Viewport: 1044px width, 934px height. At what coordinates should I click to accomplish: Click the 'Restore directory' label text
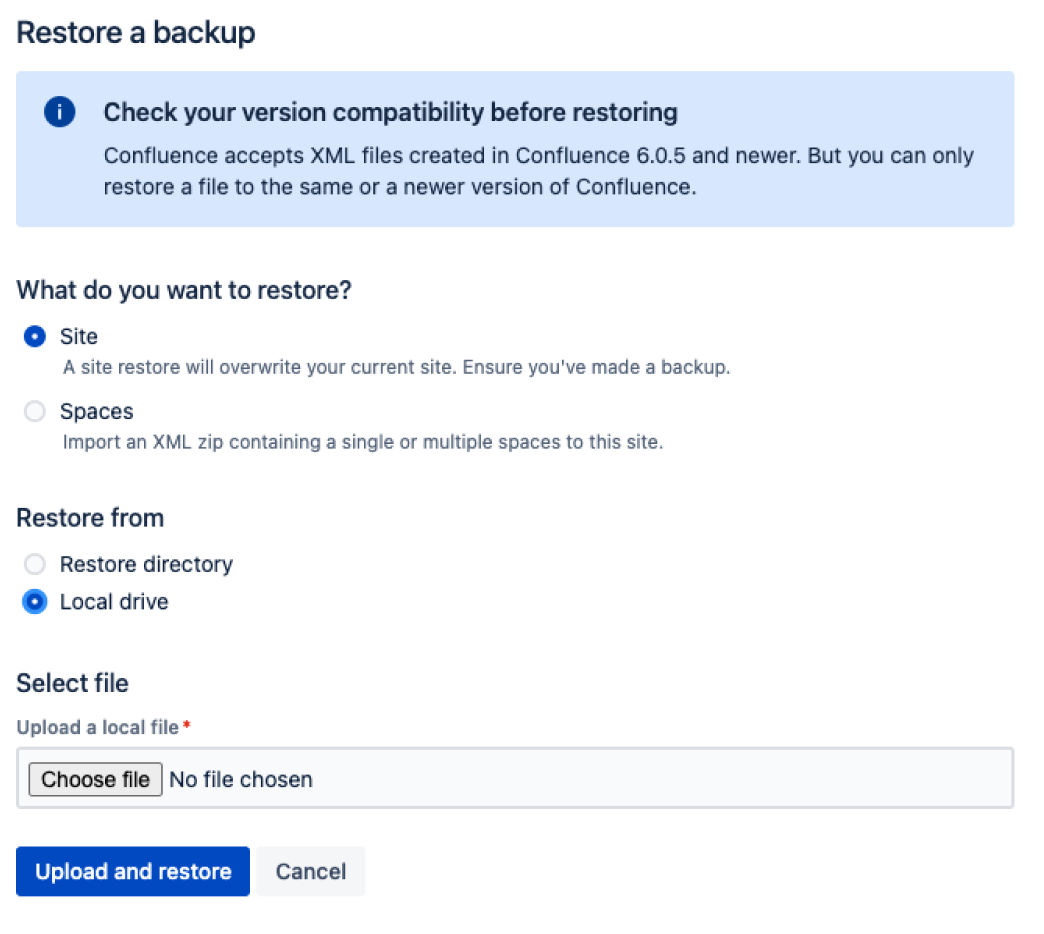pos(146,564)
